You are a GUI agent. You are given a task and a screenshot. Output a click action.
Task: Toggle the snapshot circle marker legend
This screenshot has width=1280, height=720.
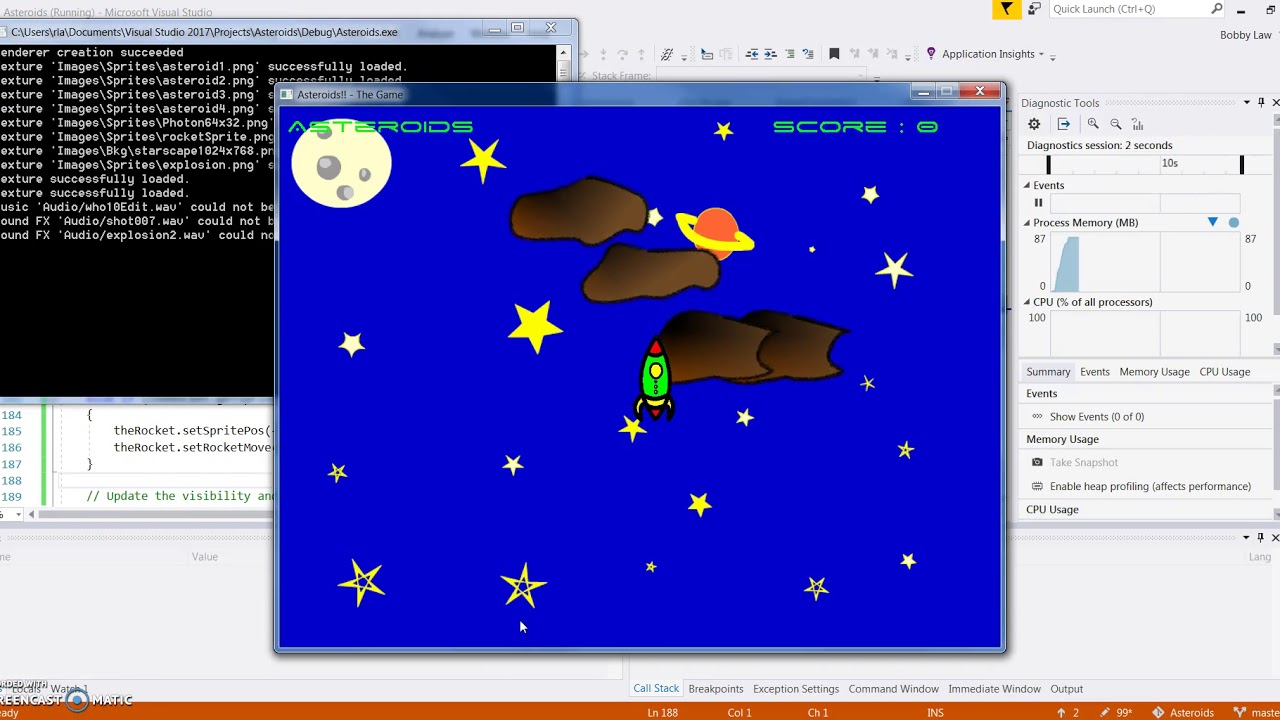1234,222
